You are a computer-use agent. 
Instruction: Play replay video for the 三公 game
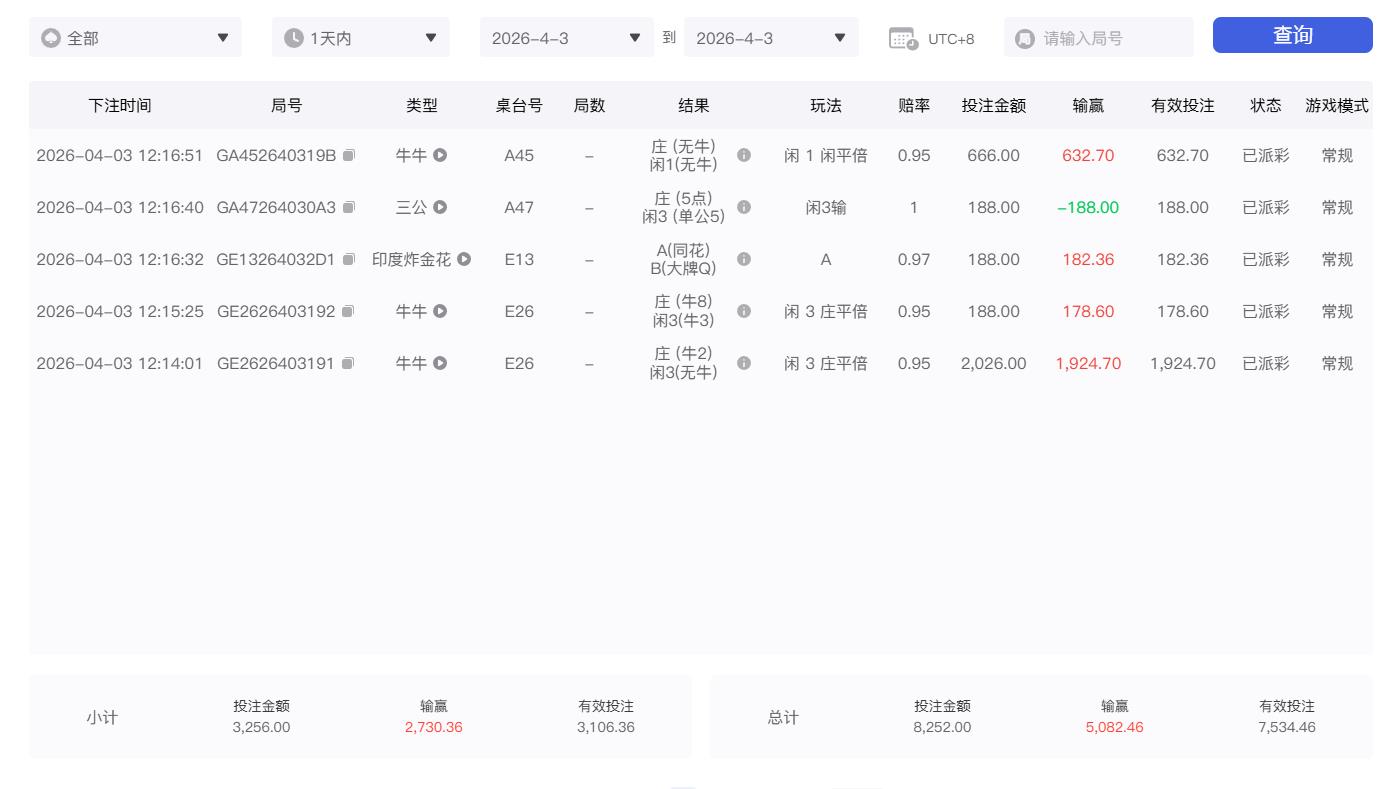point(440,207)
